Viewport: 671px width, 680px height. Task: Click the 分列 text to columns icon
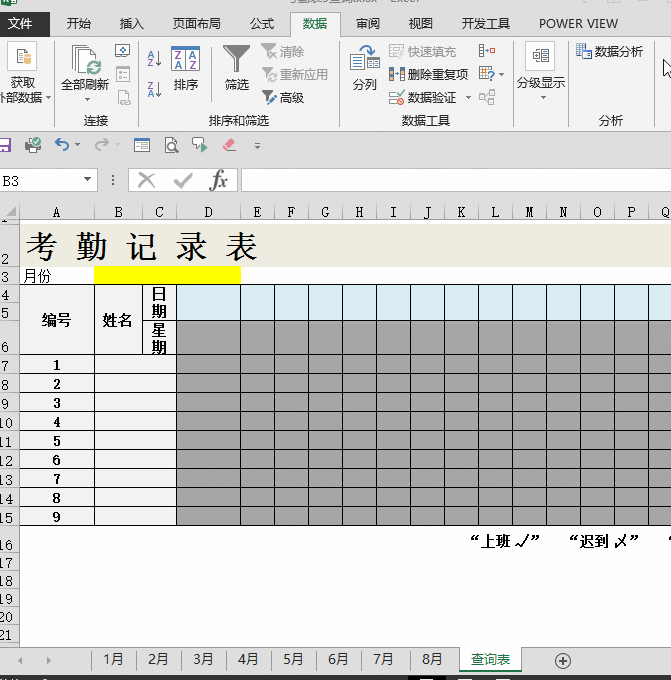coord(364,68)
